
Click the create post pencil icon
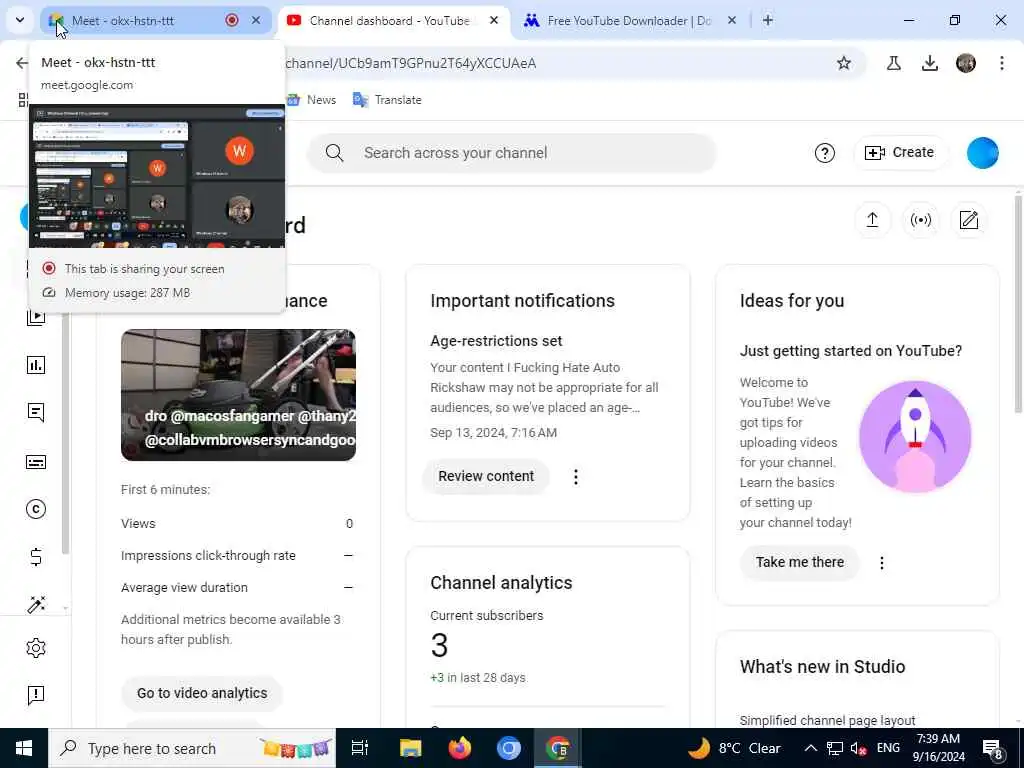pyautogui.click(x=969, y=220)
